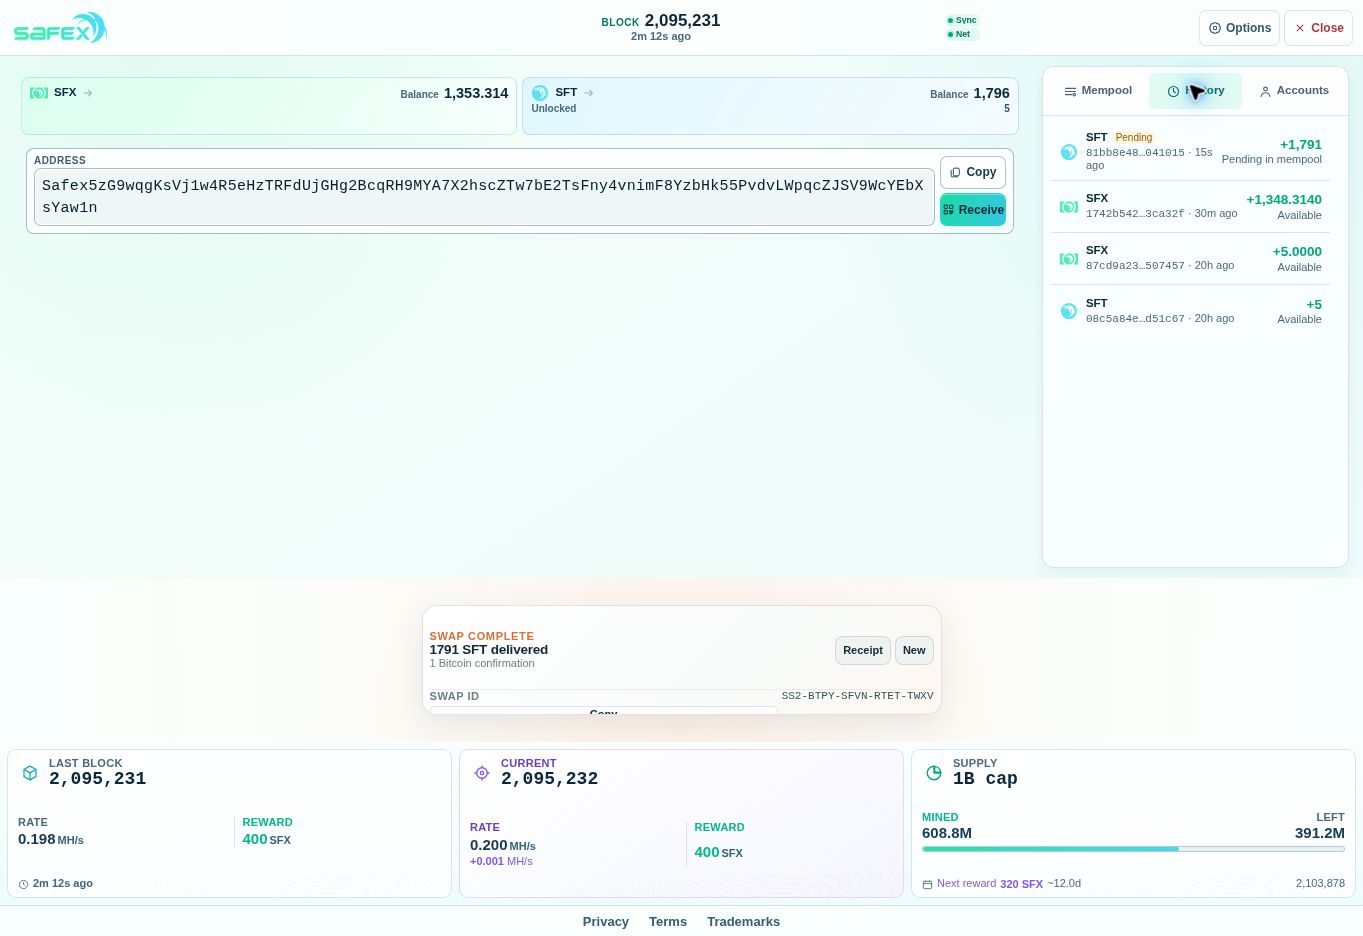Open the Accounts tab
This screenshot has width=1363, height=936.
(x=1294, y=91)
